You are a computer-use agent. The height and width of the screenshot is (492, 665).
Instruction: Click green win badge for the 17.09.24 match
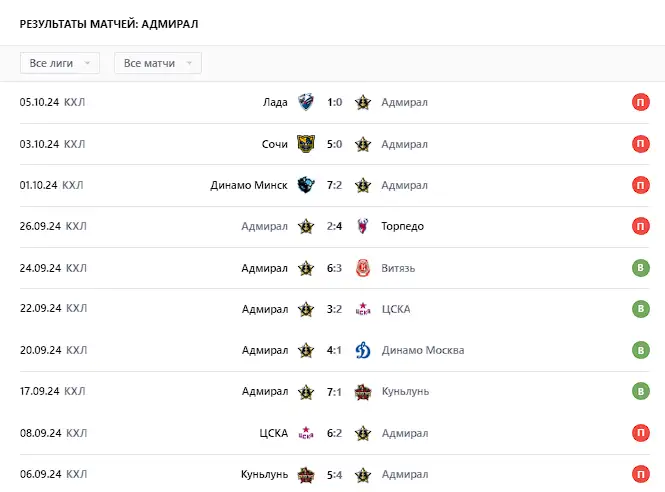tap(640, 391)
